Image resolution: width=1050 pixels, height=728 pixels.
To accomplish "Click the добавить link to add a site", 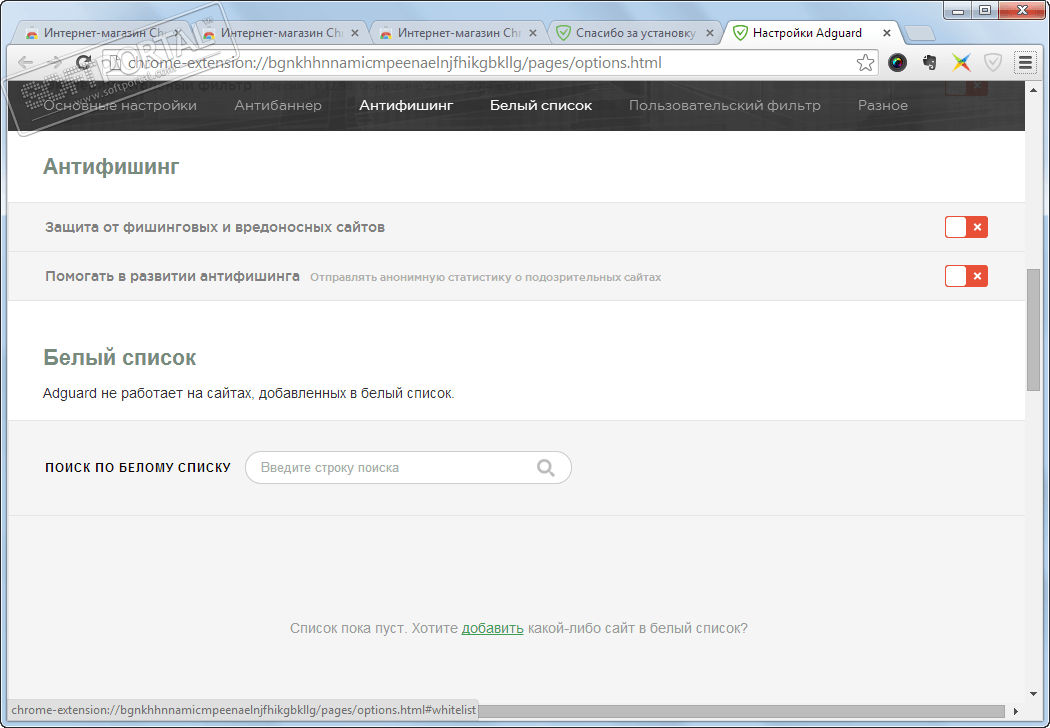I will point(492,628).
